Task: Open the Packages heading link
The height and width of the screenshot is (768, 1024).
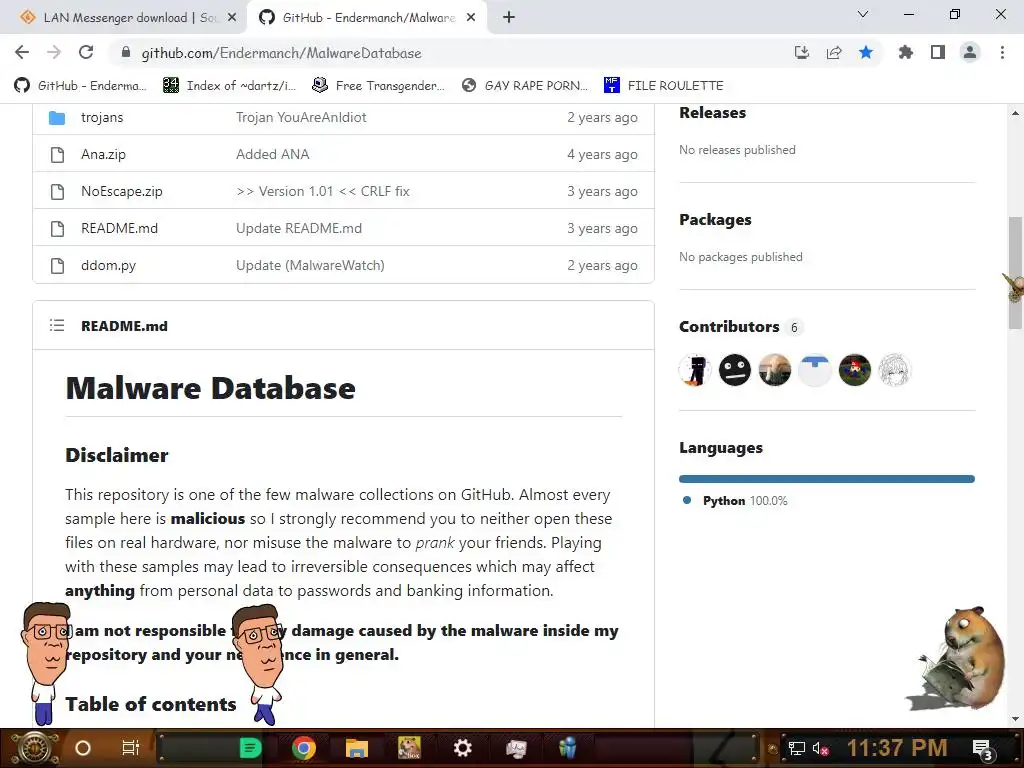Action: (715, 220)
